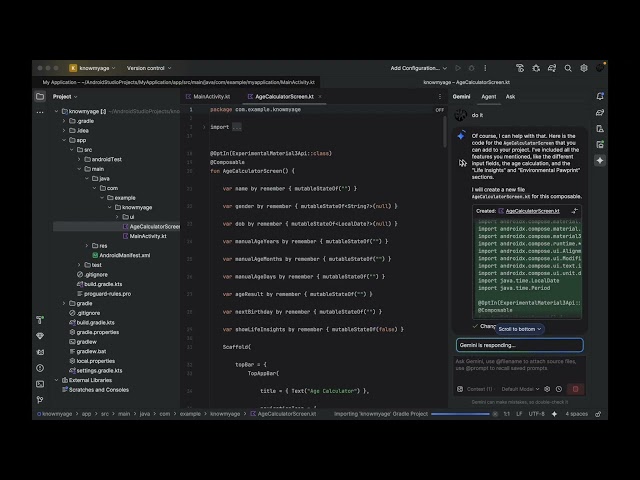Close the AgeCalculatorScreen.kt tab
This screenshot has width=640, height=480.
pos(320,97)
